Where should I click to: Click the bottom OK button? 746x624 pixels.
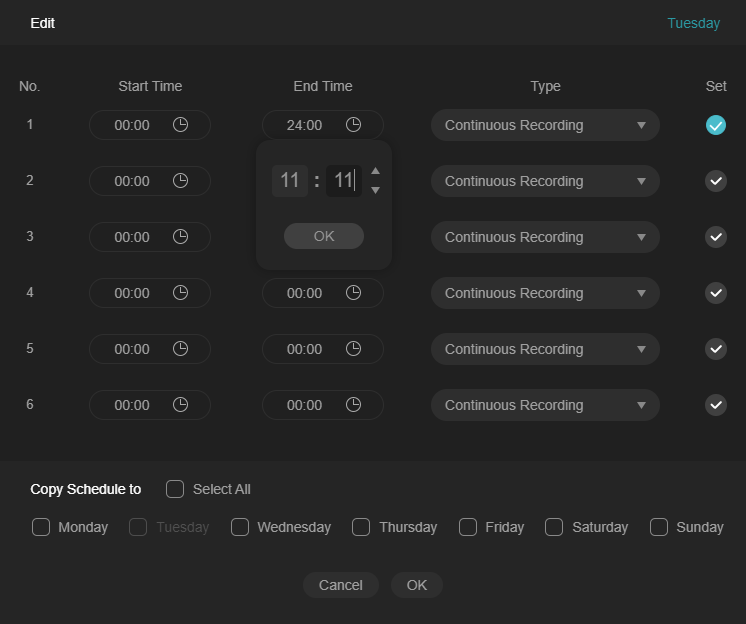click(x=417, y=585)
